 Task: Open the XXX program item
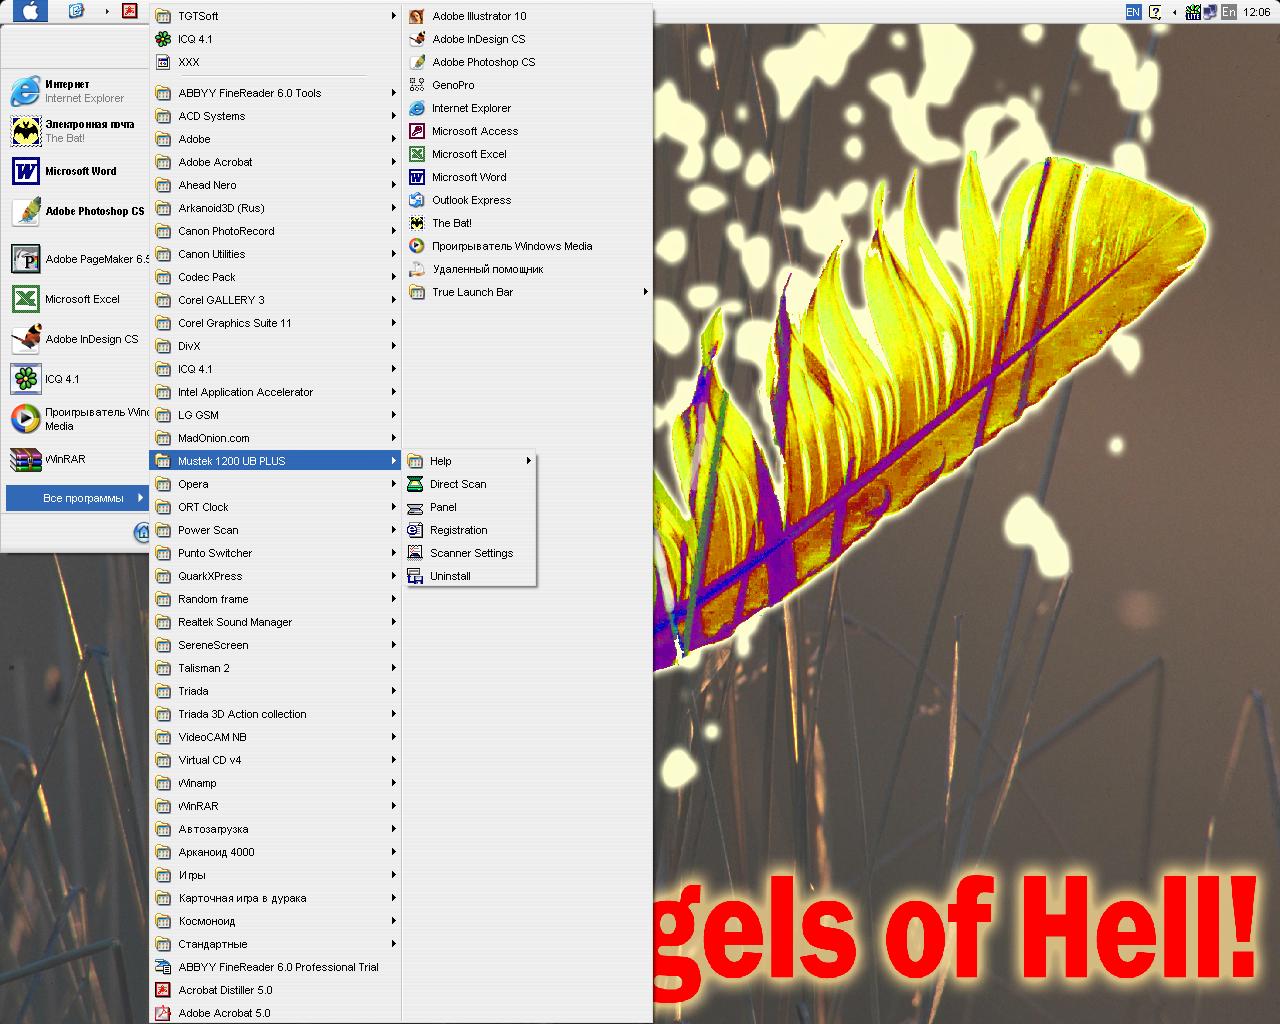[275, 62]
